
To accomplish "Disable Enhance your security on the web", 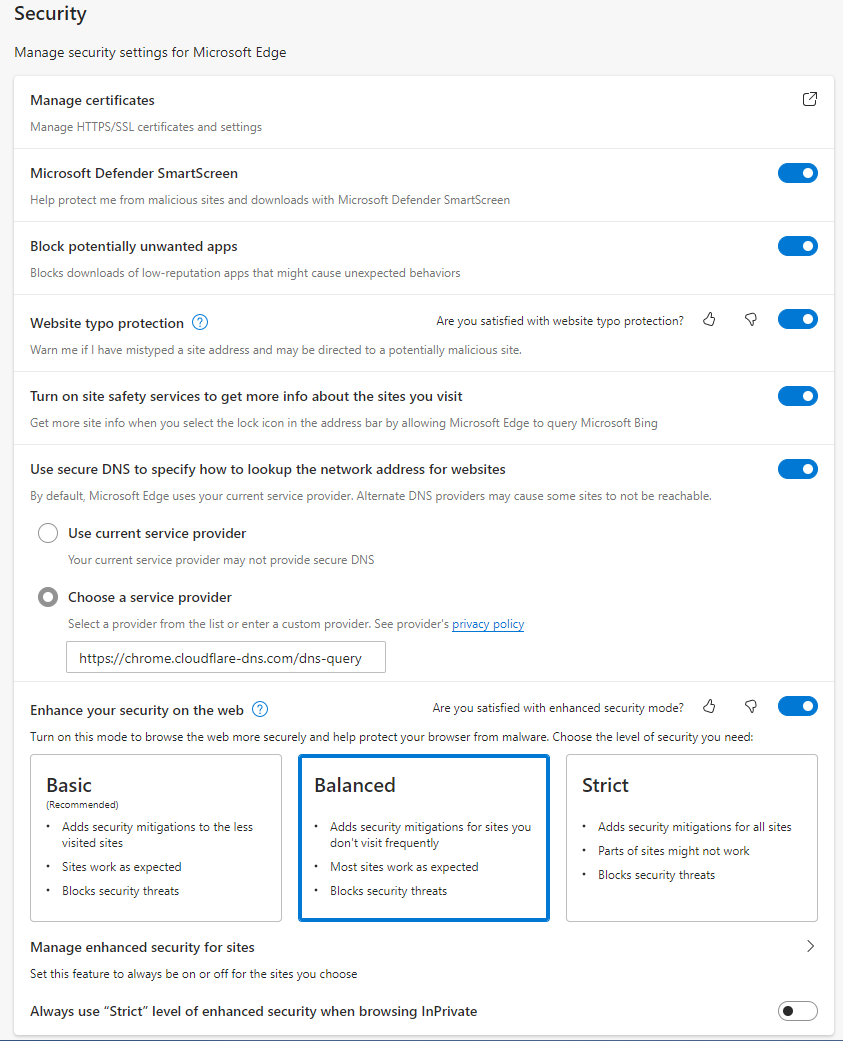I will [797, 706].
